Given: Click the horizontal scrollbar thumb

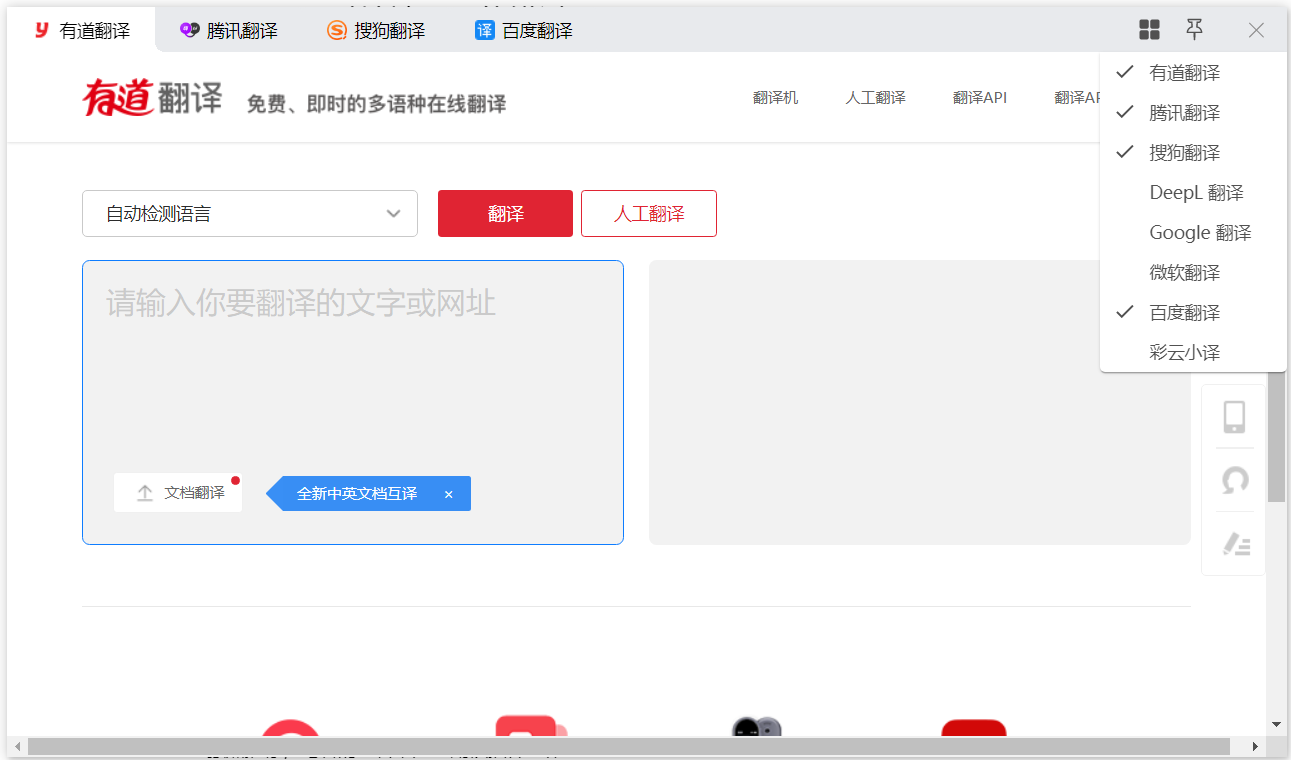Looking at the screenshot, I should (x=628, y=747).
